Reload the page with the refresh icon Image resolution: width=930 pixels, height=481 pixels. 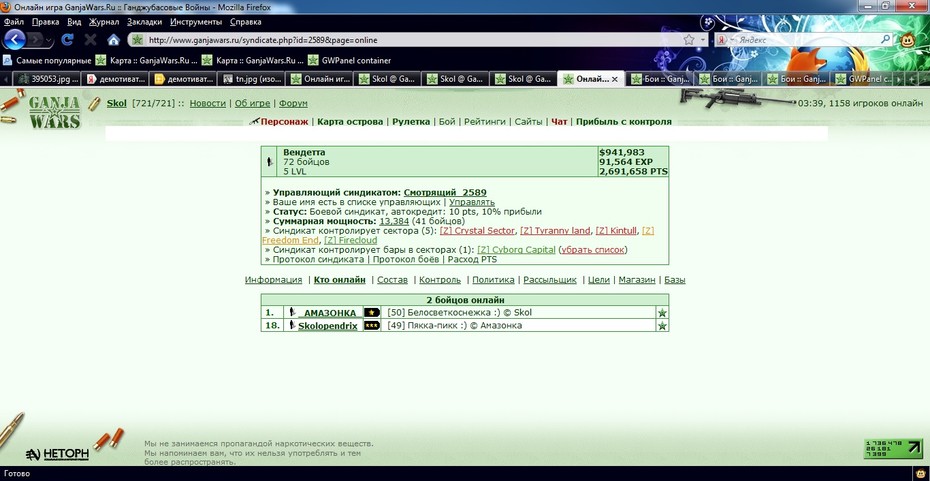[x=68, y=40]
